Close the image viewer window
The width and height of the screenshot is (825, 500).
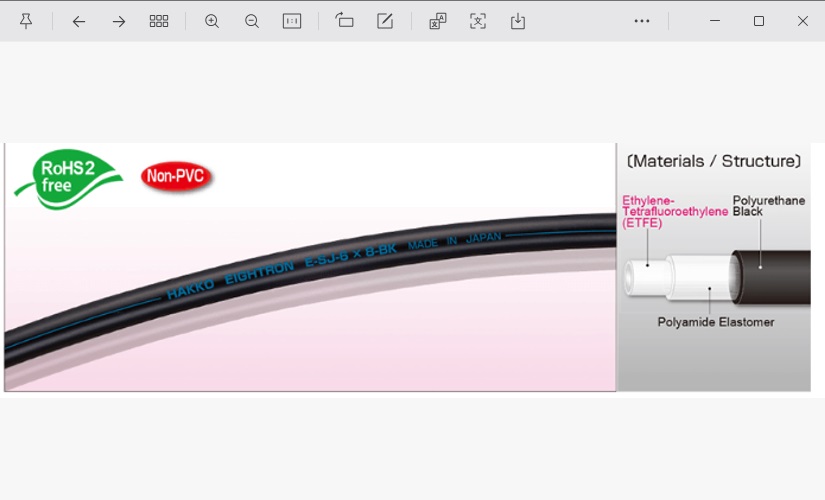(803, 21)
